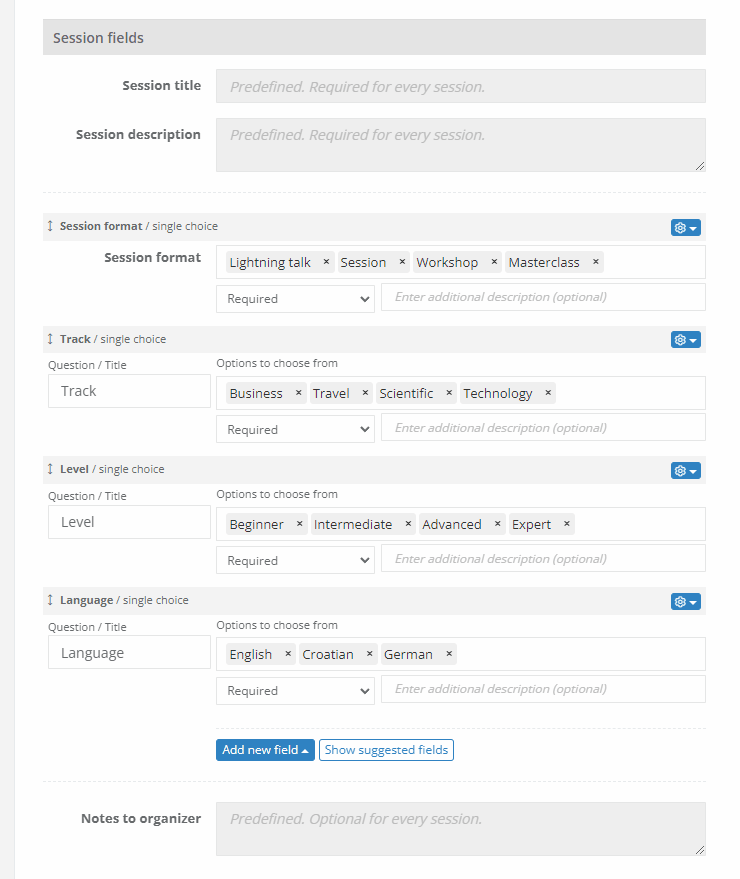740x879 pixels.
Task: Open gear settings menu for Level field
Action: [x=685, y=471]
